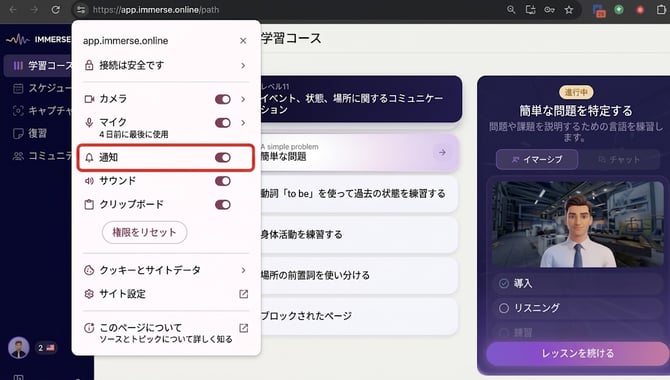Open コミュニティ in the sidebar
Screen dimensions: 670x380
41,156
